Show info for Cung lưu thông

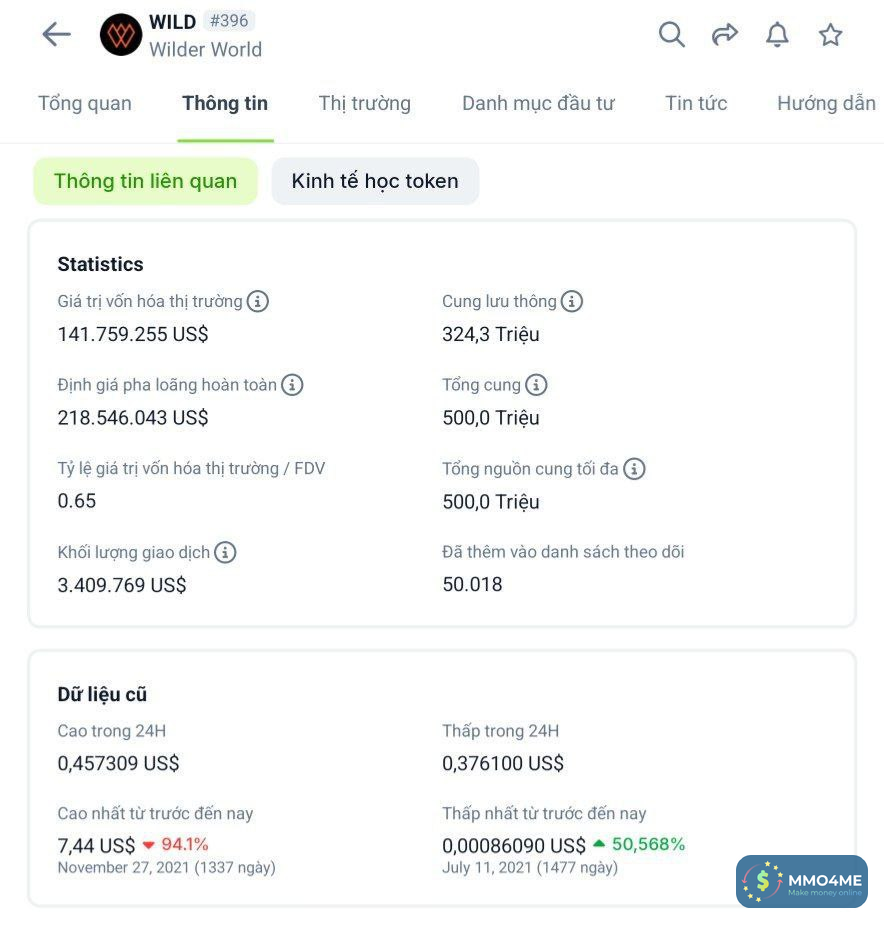coord(572,301)
